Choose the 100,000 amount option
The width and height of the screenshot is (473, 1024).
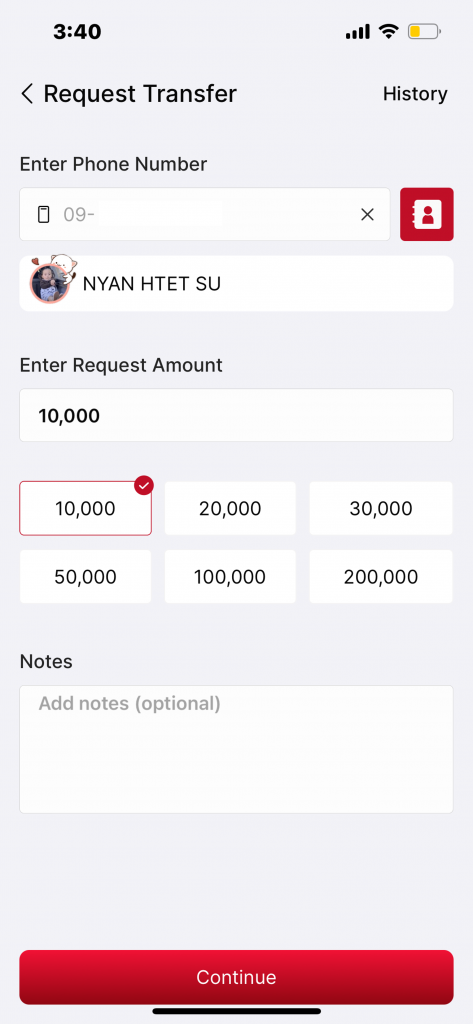point(230,577)
